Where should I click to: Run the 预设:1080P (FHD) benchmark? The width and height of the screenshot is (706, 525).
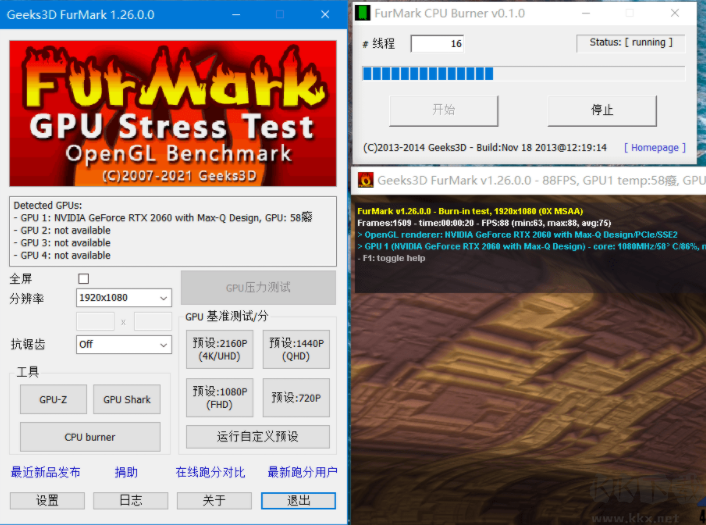coord(220,398)
